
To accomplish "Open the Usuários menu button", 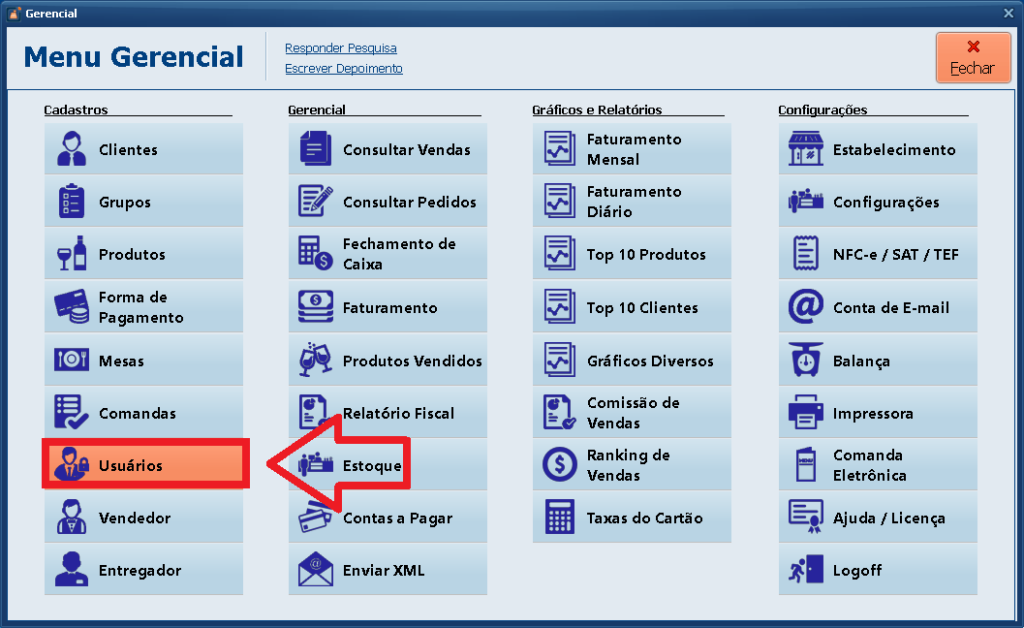I will pyautogui.click(x=144, y=466).
